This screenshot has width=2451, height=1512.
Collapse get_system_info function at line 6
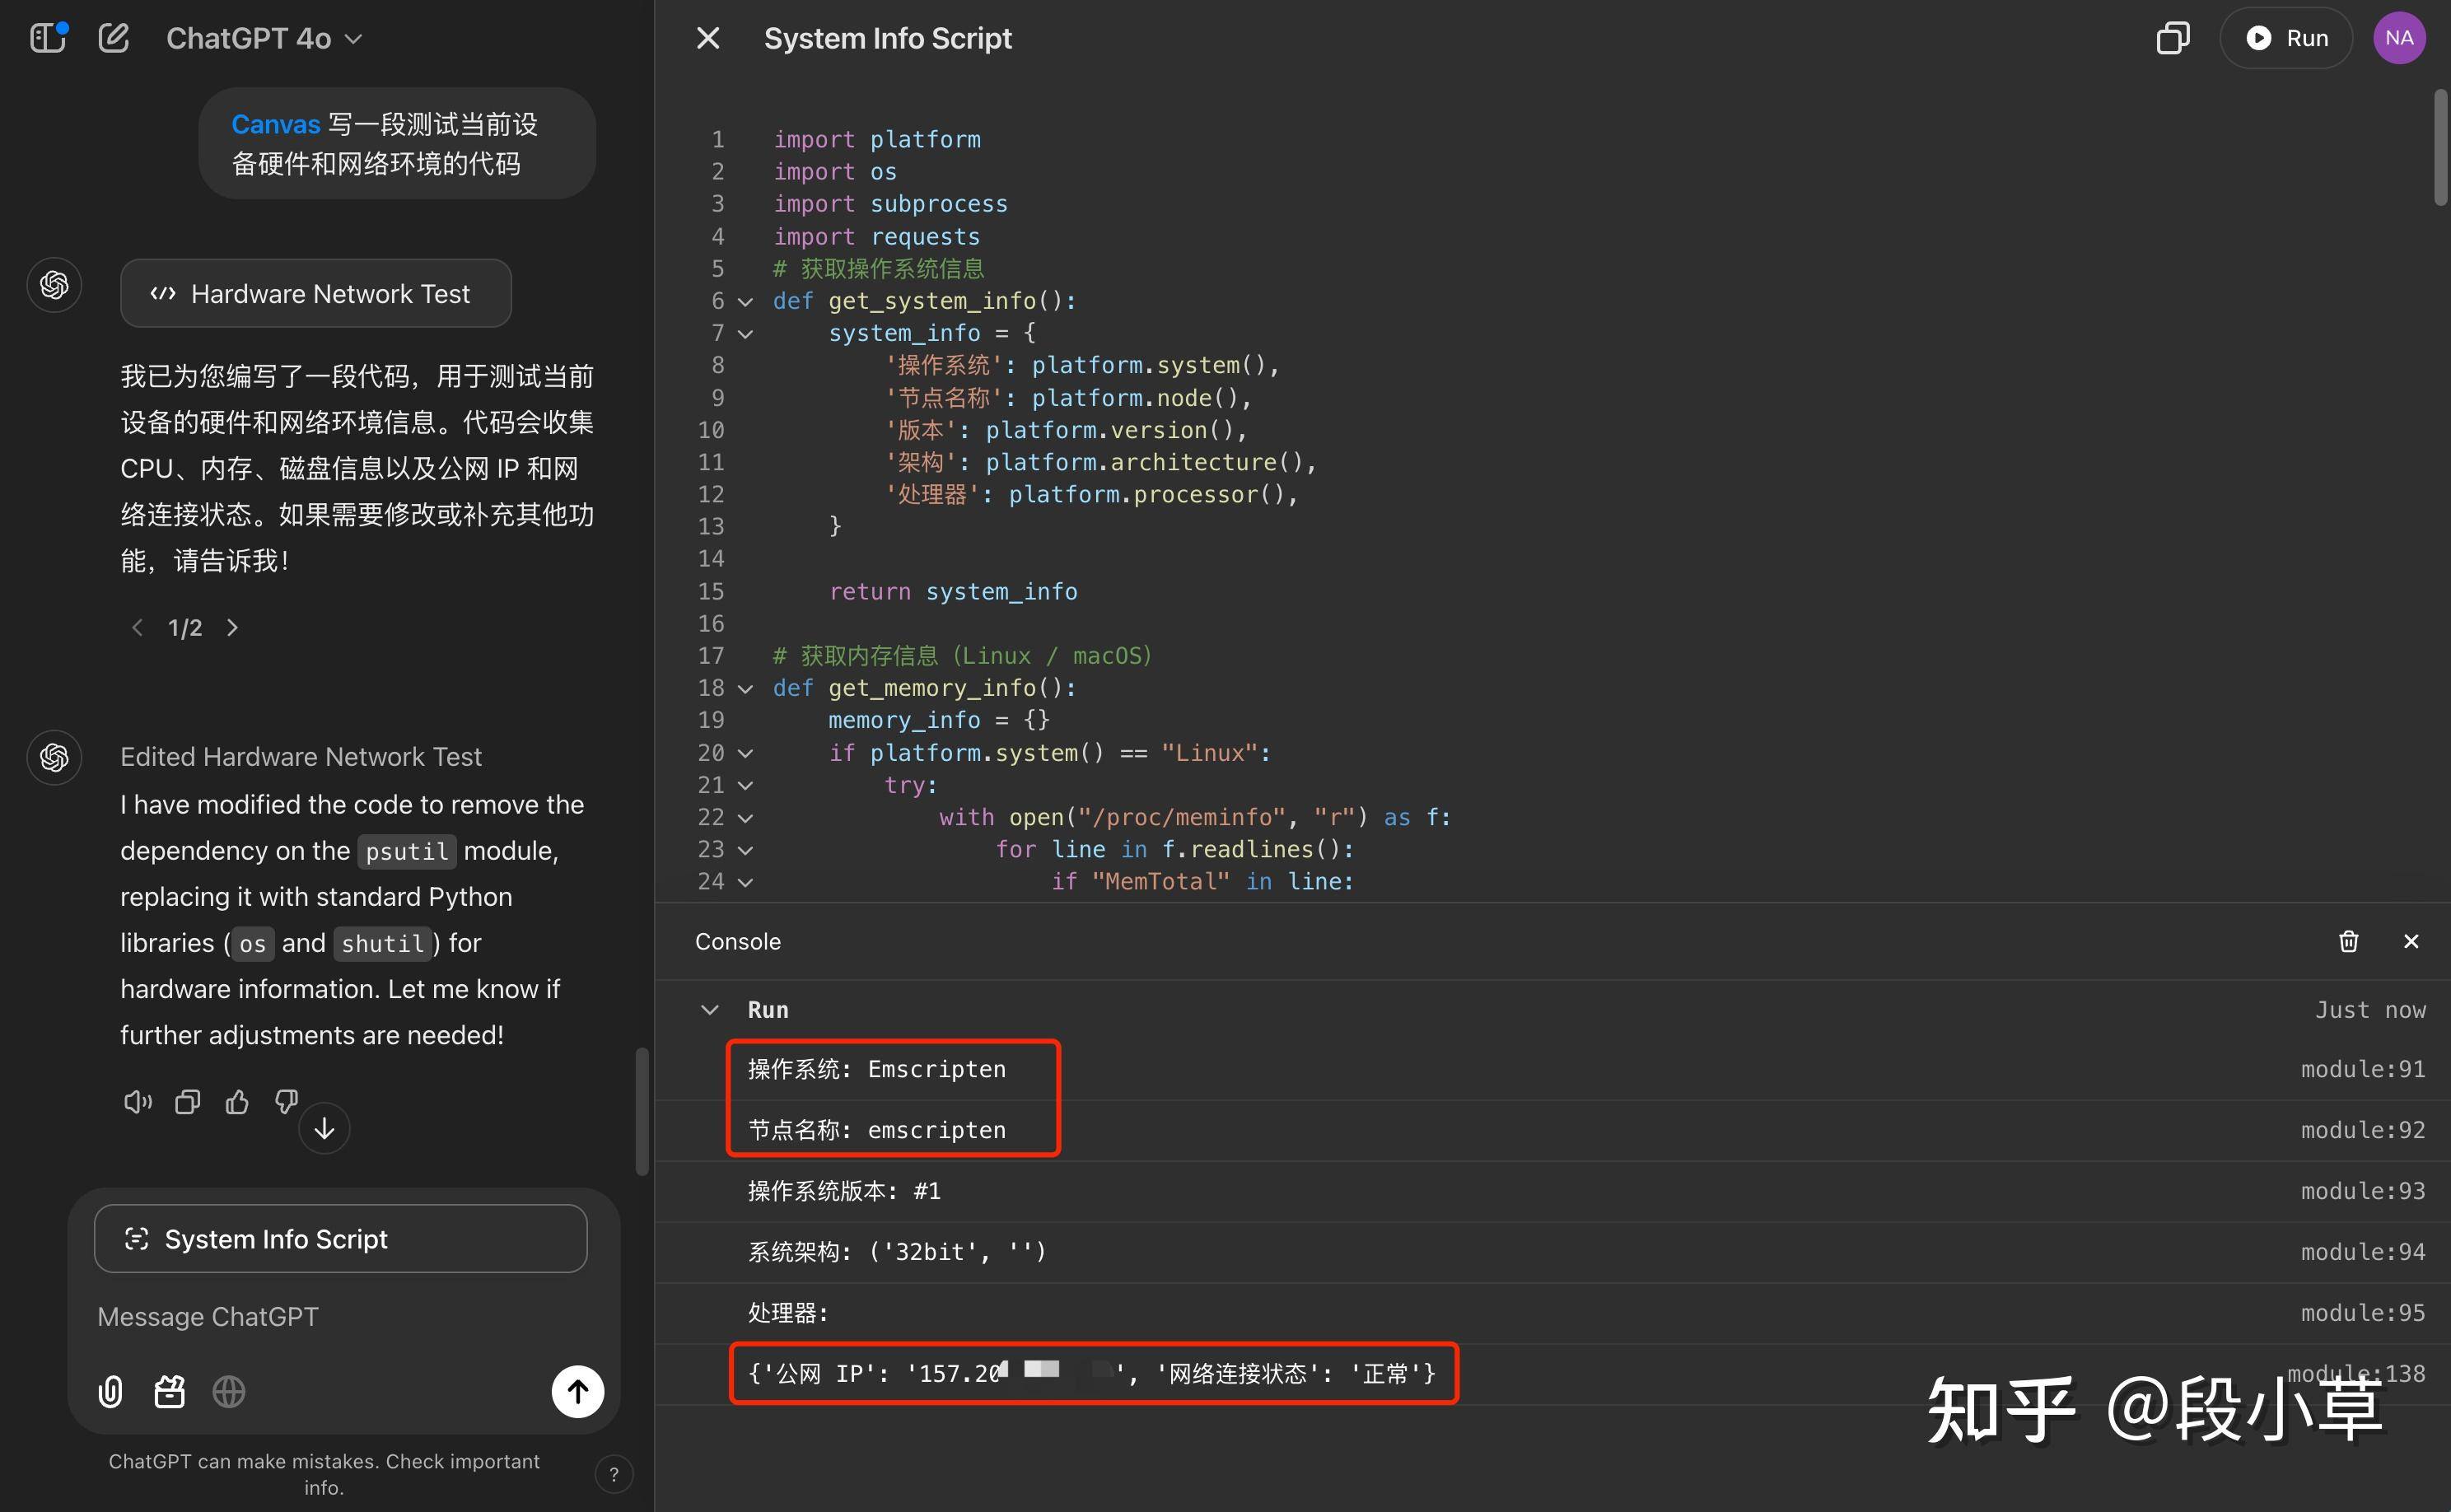(x=745, y=301)
